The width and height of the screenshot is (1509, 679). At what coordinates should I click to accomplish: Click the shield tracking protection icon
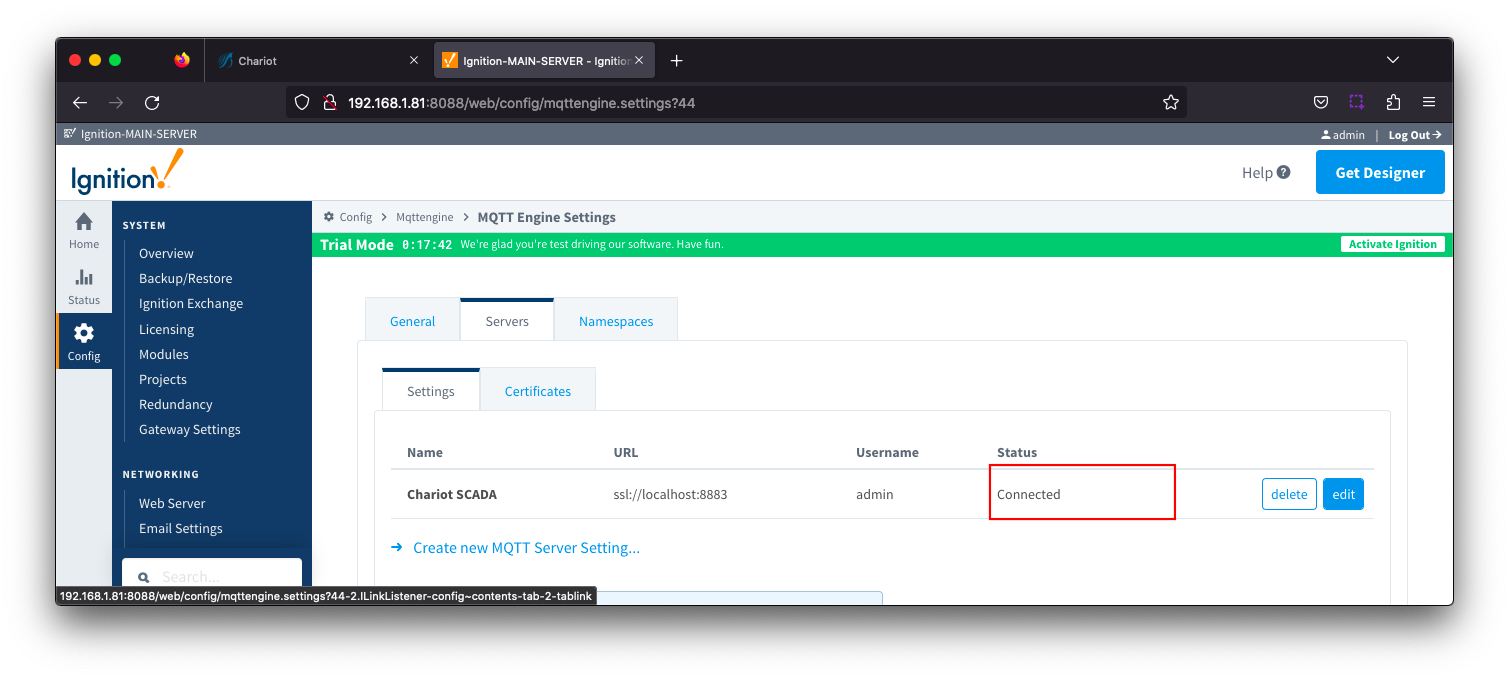pyautogui.click(x=303, y=102)
